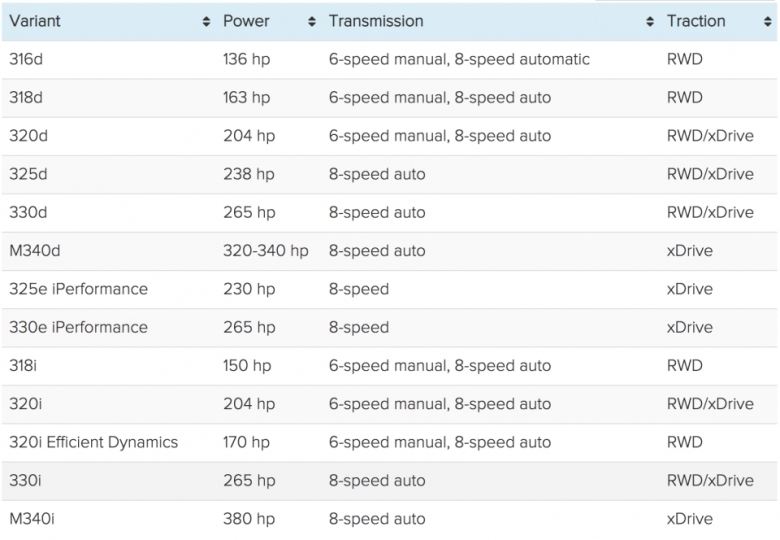The image size is (780, 540).
Task: Click the 136 hp power value
Action: coord(247,59)
